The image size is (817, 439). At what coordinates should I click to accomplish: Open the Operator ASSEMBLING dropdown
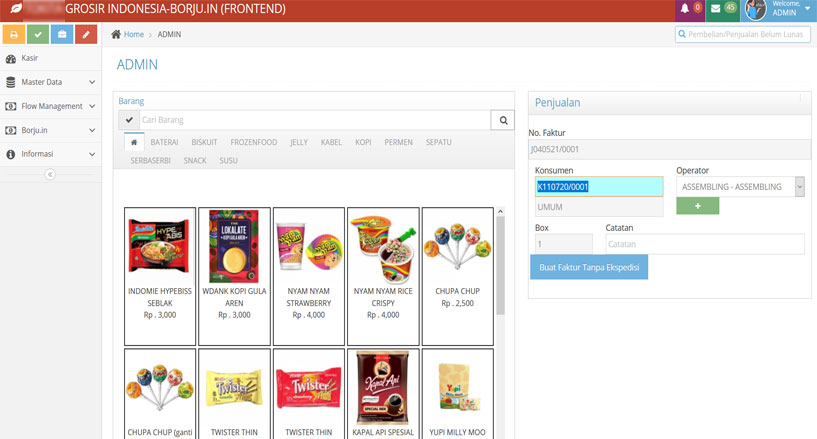[740, 187]
